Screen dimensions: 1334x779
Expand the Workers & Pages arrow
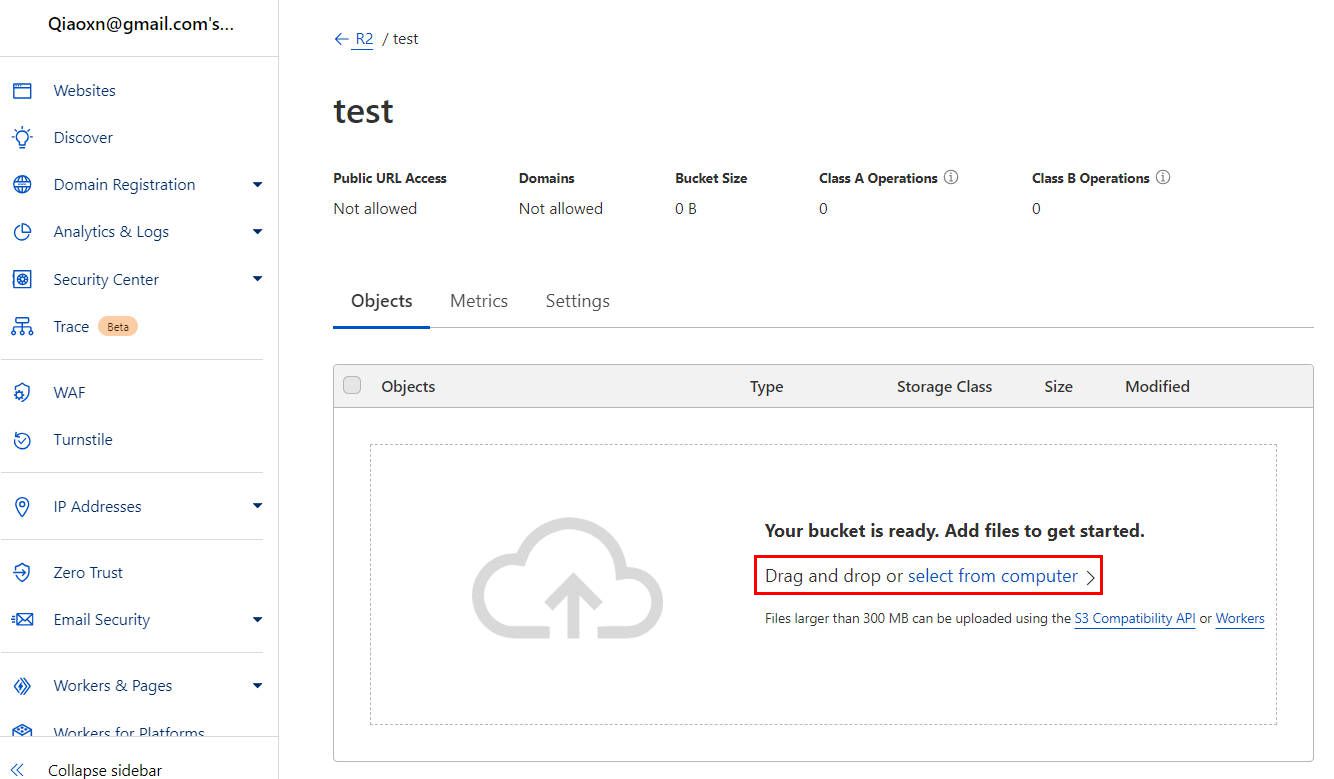click(x=257, y=686)
